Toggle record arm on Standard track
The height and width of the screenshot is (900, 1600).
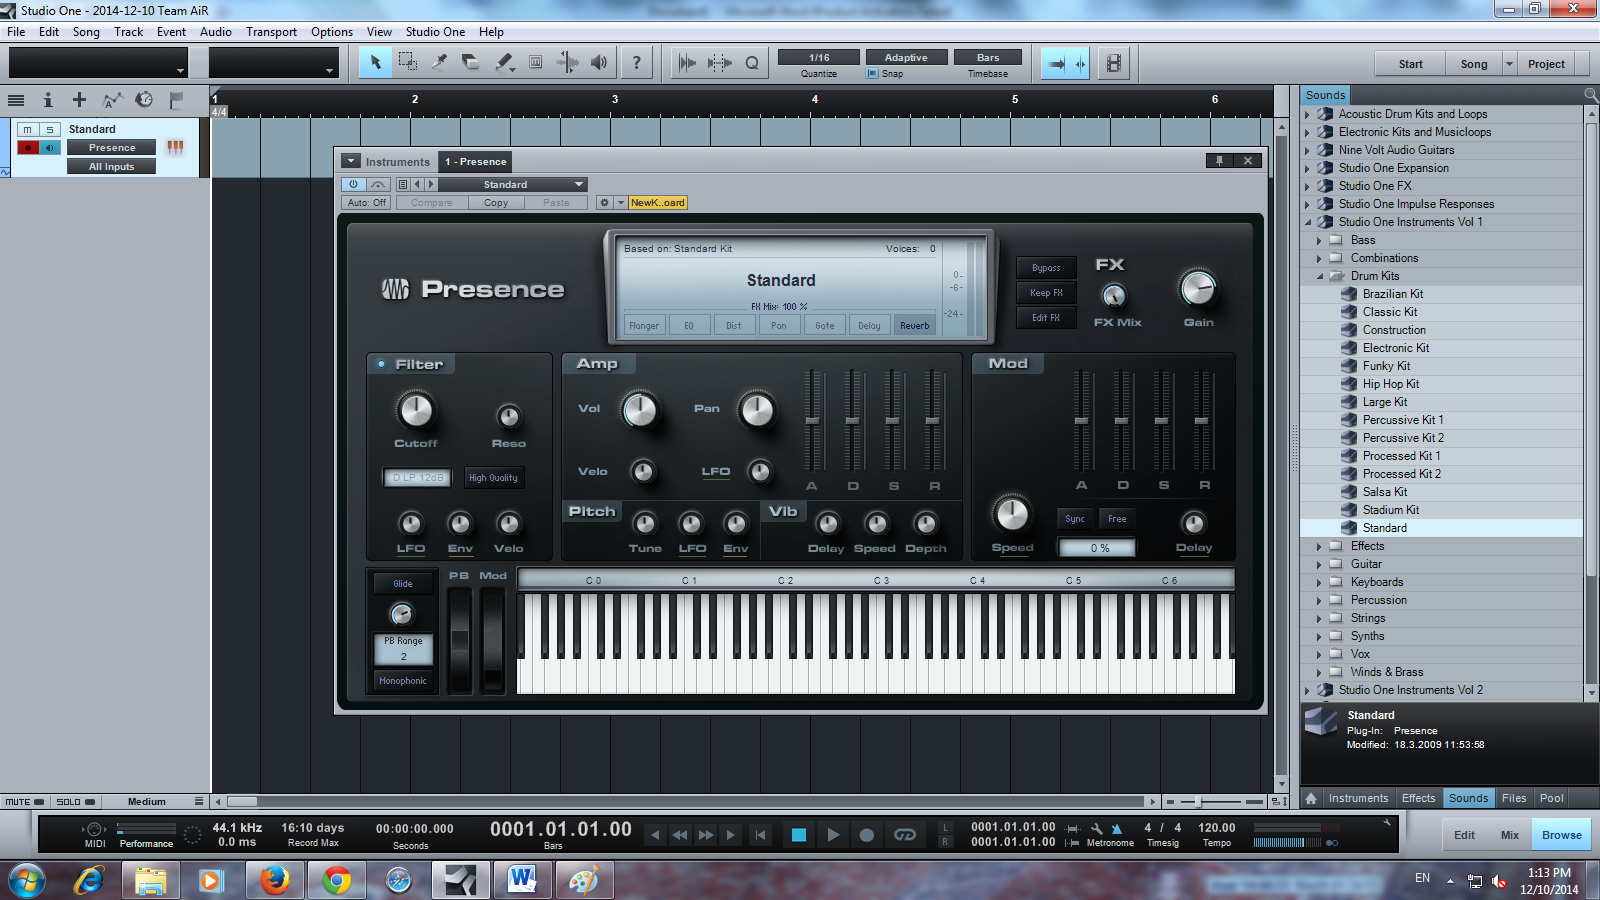(28, 147)
